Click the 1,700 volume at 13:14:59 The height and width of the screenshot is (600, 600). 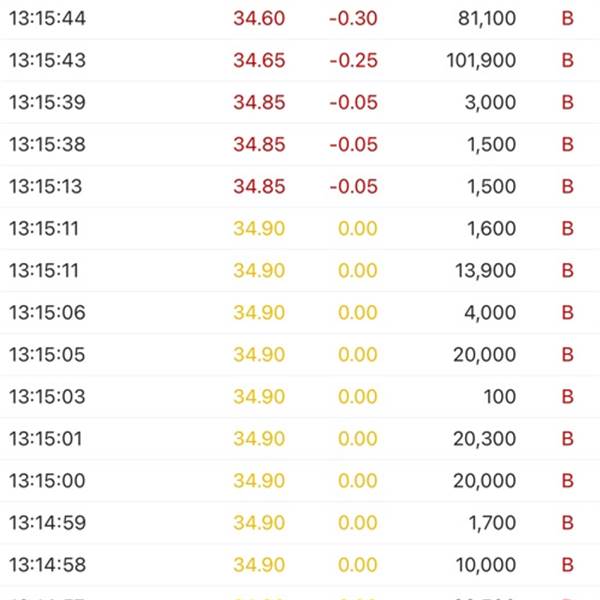click(492, 523)
